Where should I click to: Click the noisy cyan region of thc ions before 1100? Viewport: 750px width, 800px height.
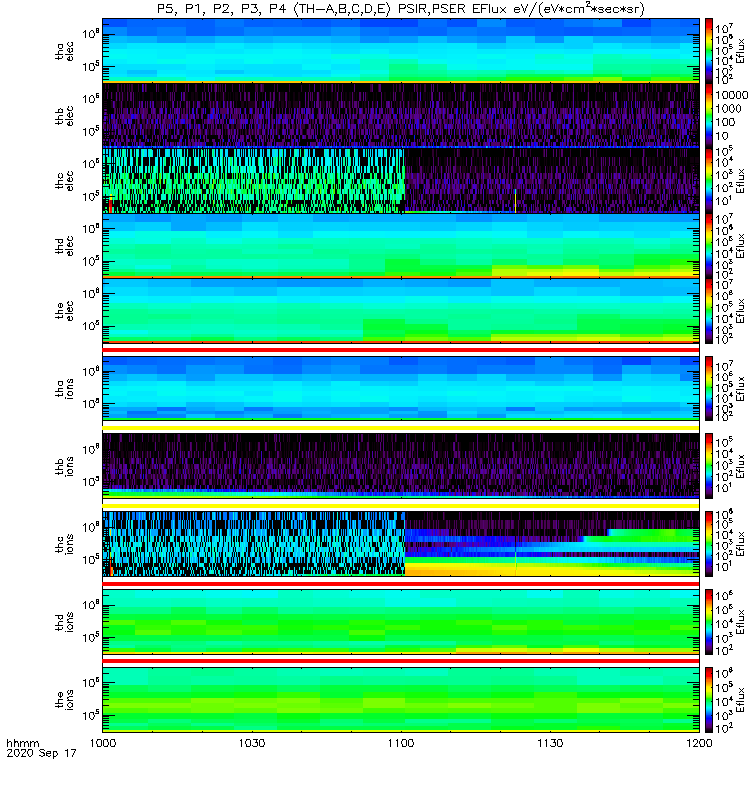click(x=254, y=544)
